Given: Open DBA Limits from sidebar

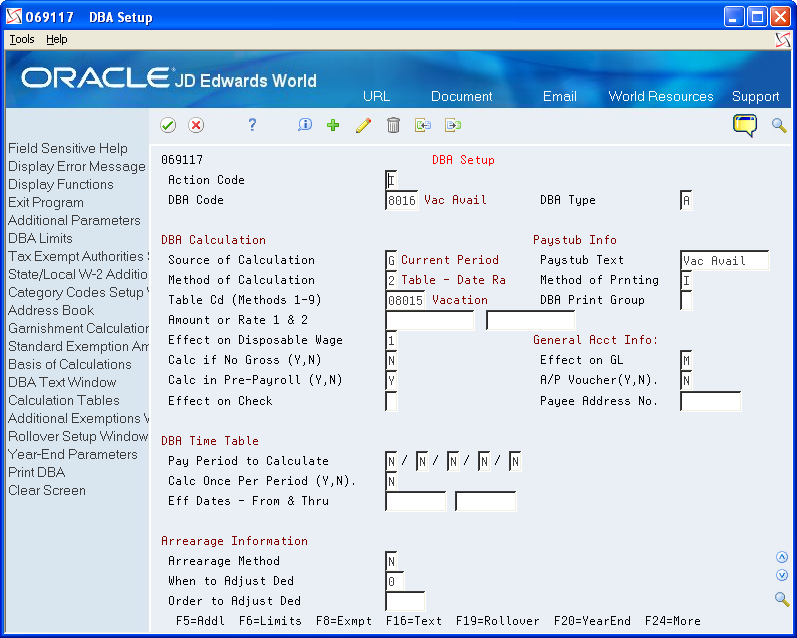Looking at the screenshot, I should pos(40,238).
